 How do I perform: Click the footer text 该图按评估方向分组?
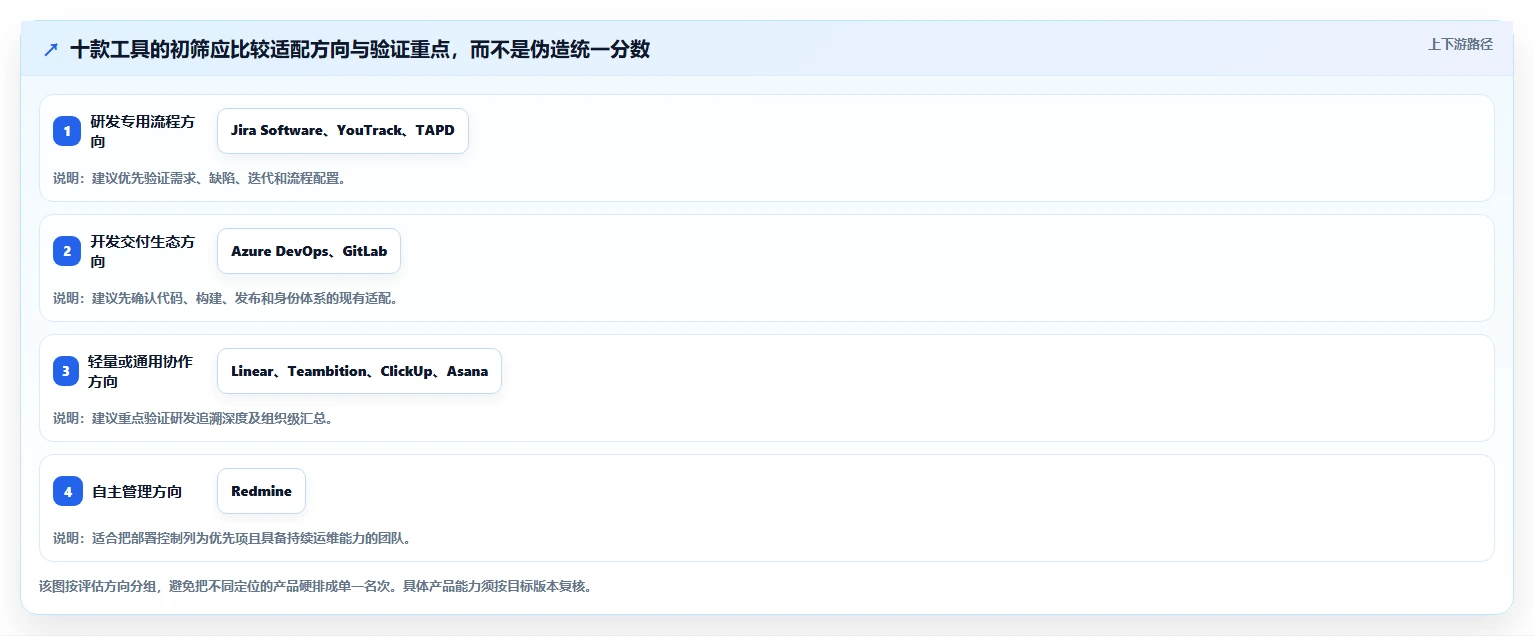[x=315, y=586]
